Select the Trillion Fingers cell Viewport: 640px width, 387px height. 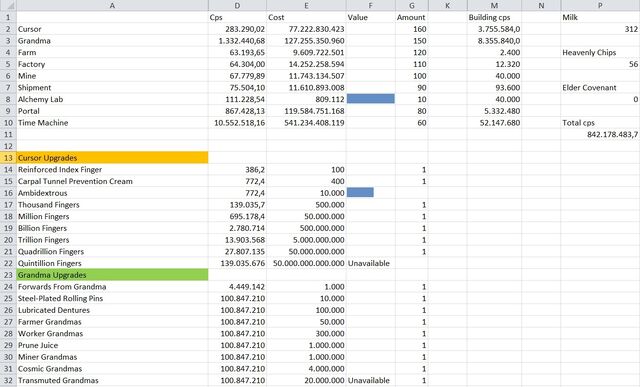[x=112, y=240]
